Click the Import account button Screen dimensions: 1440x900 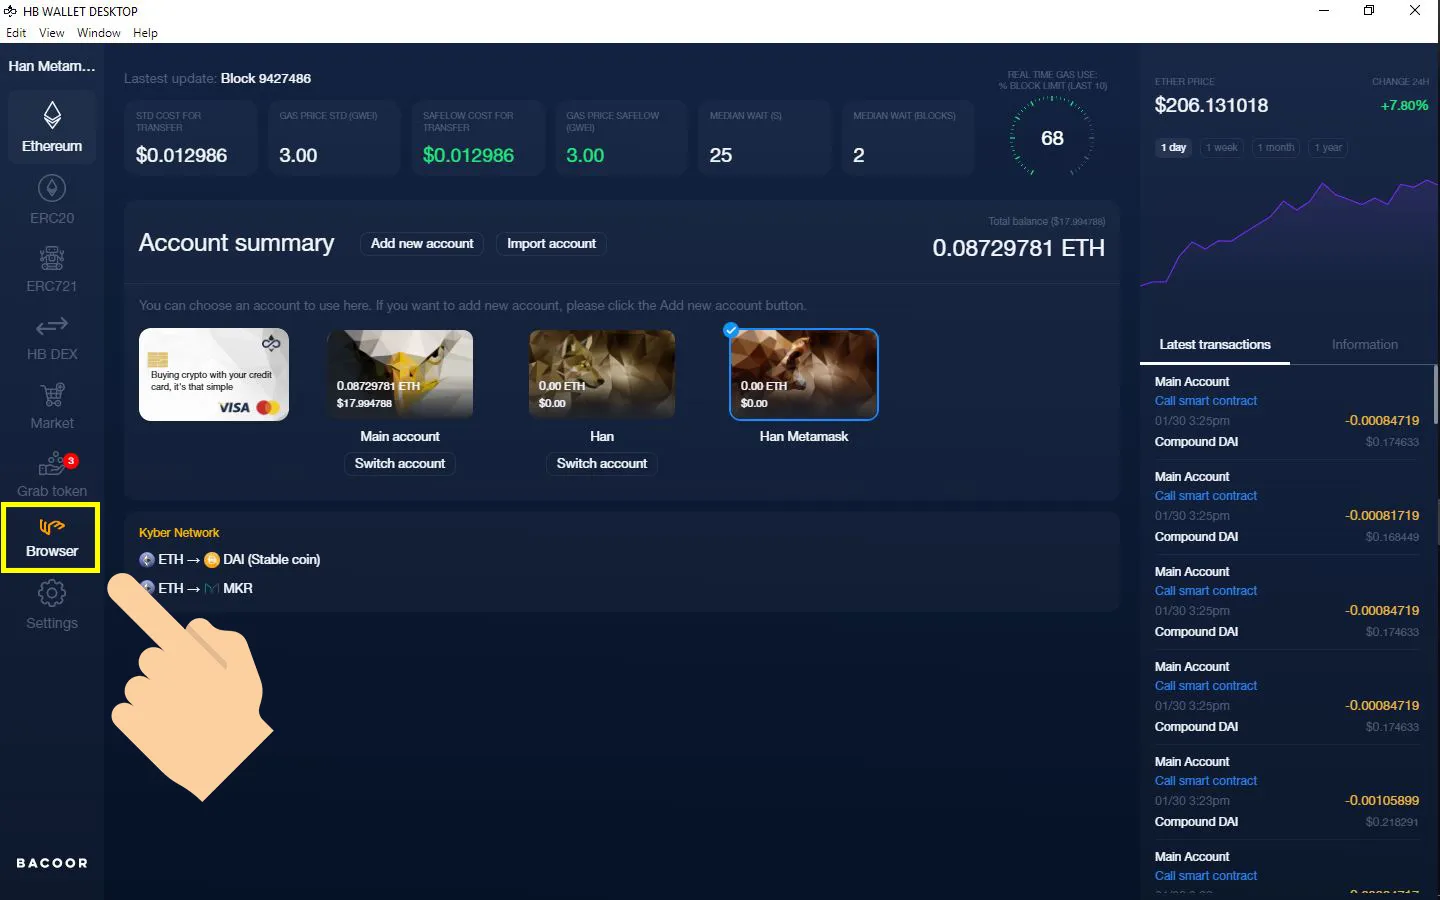pyautogui.click(x=551, y=243)
